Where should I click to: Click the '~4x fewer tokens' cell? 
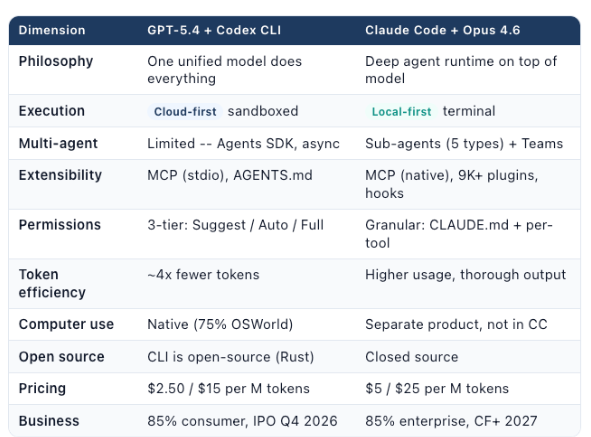[x=204, y=274]
